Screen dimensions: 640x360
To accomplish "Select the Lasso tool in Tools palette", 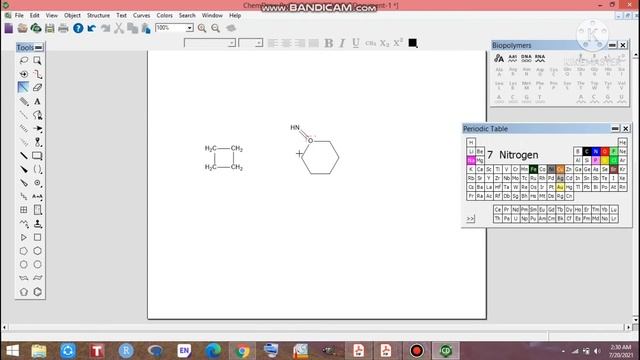I will [24, 60].
